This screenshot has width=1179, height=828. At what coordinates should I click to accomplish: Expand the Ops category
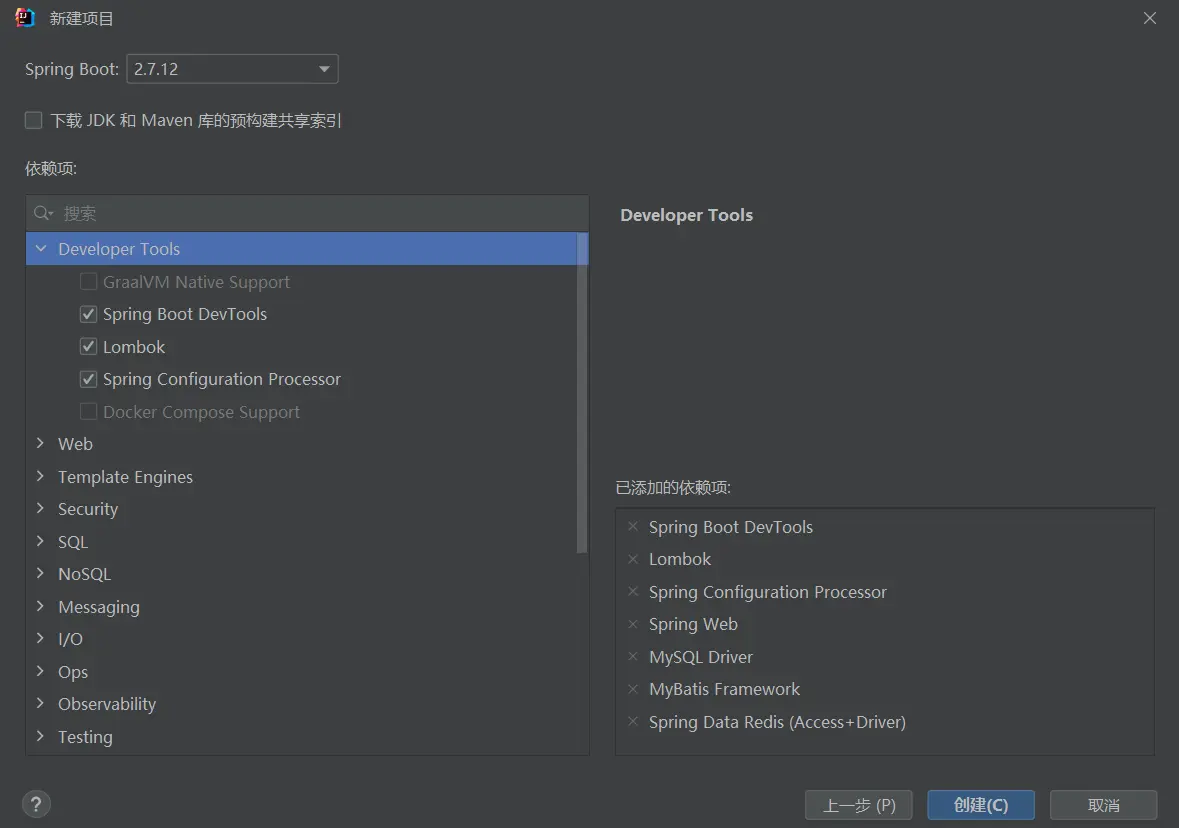[41, 671]
